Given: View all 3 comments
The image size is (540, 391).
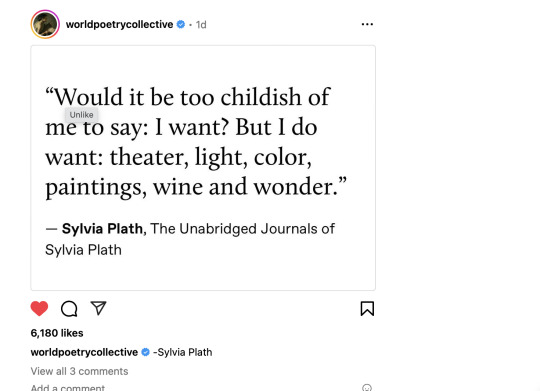Looking at the screenshot, I should 79,371.
